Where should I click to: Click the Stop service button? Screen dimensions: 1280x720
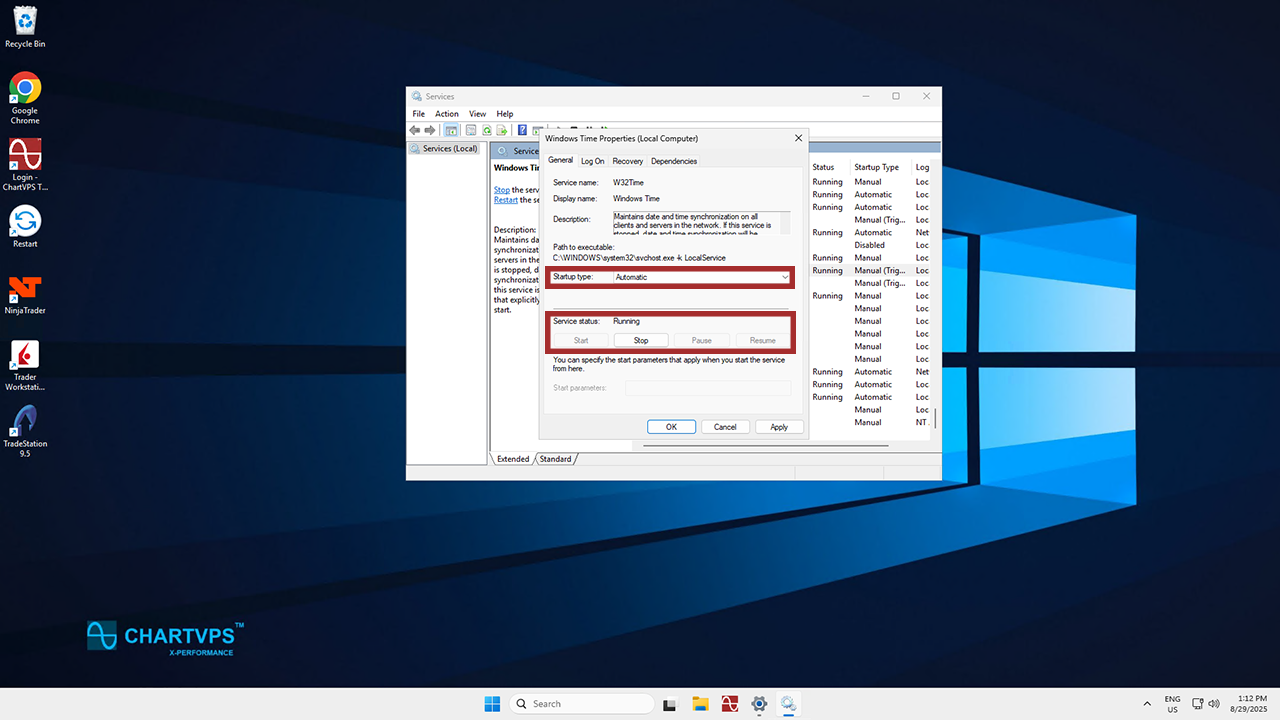coord(641,341)
